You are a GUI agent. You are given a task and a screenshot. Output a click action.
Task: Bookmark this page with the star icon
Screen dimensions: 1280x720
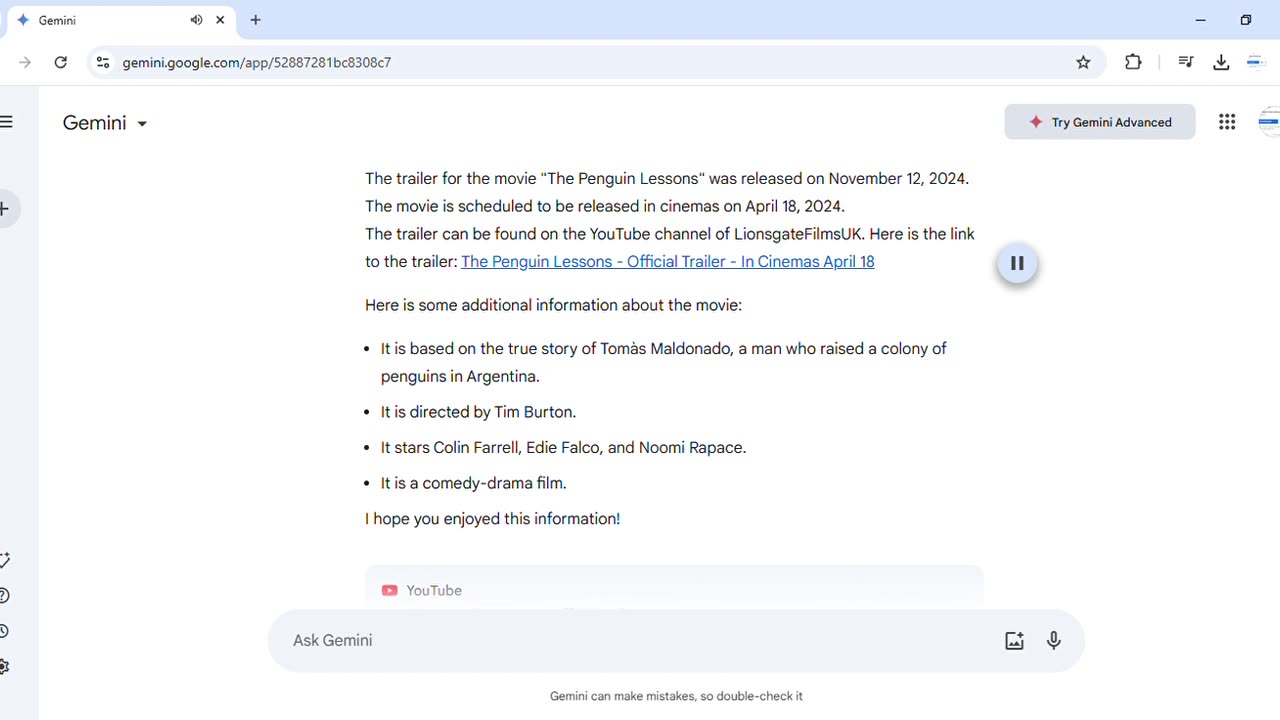1083,62
